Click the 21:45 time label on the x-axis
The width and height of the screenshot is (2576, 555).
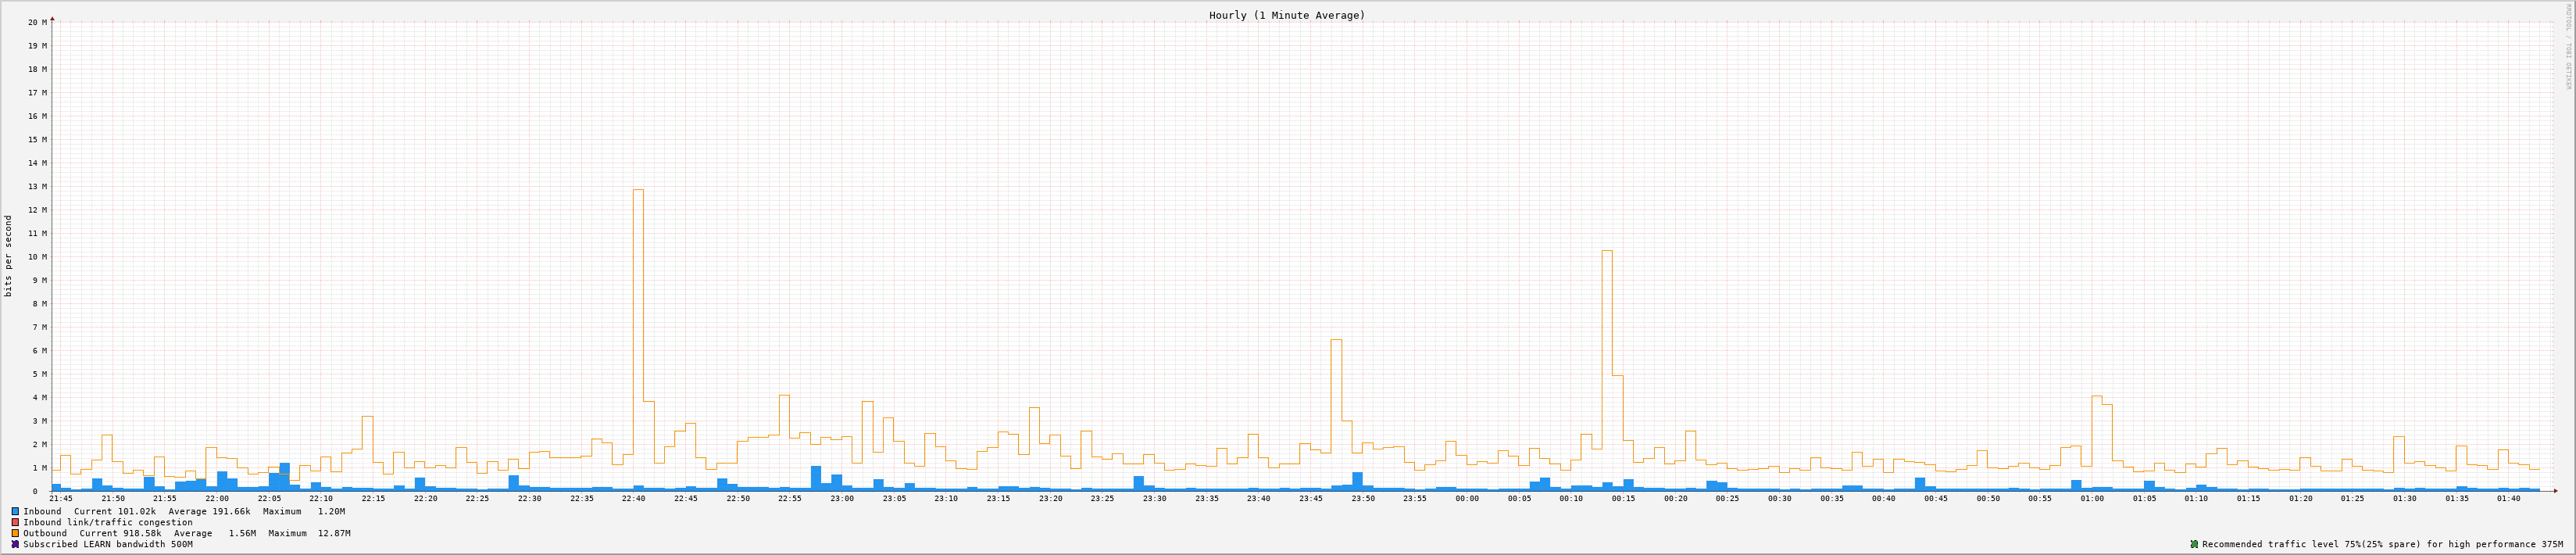pyautogui.click(x=61, y=498)
